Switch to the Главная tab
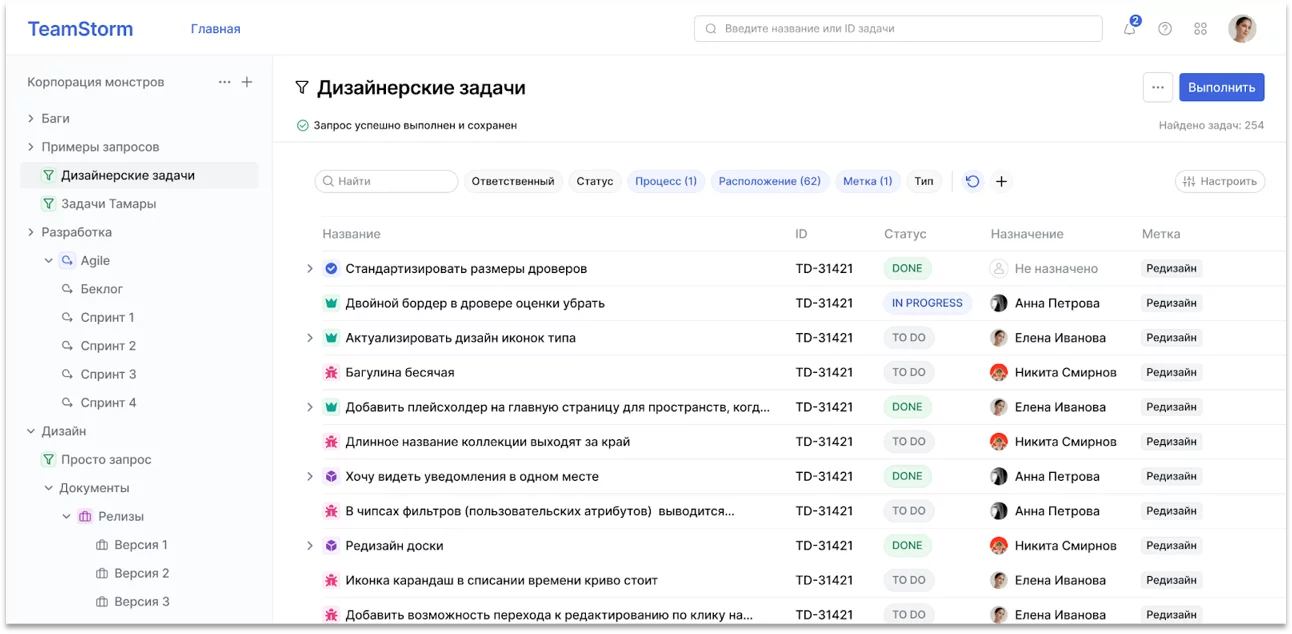The image size is (1292, 634). tap(216, 29)
